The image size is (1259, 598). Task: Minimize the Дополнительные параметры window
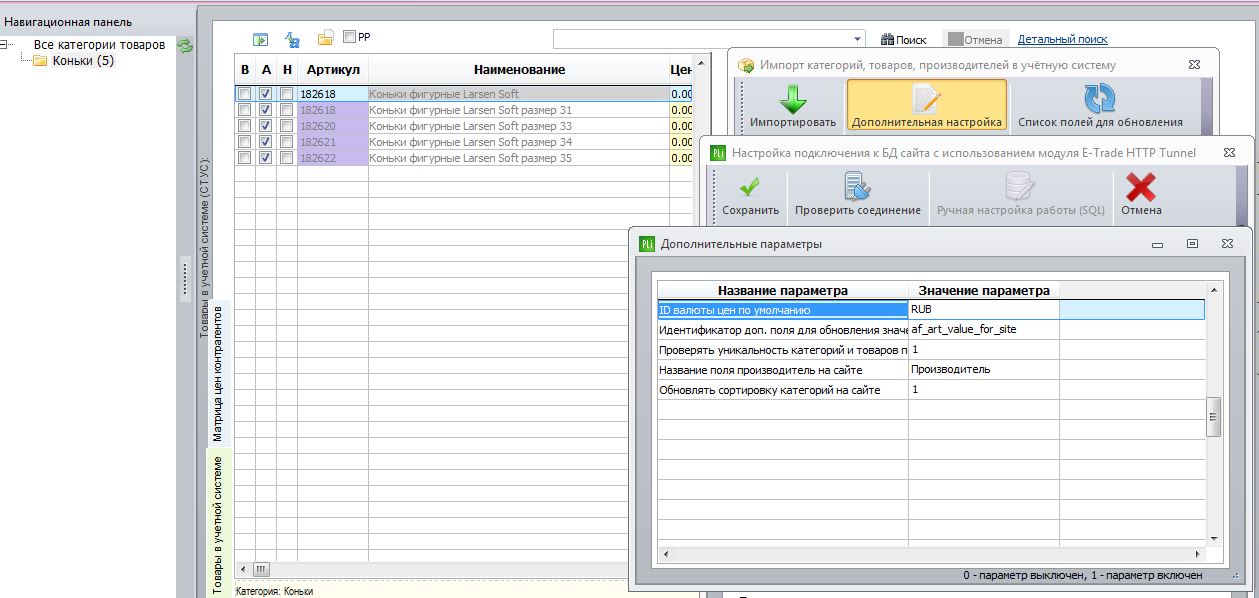[x=1158, y=243]
